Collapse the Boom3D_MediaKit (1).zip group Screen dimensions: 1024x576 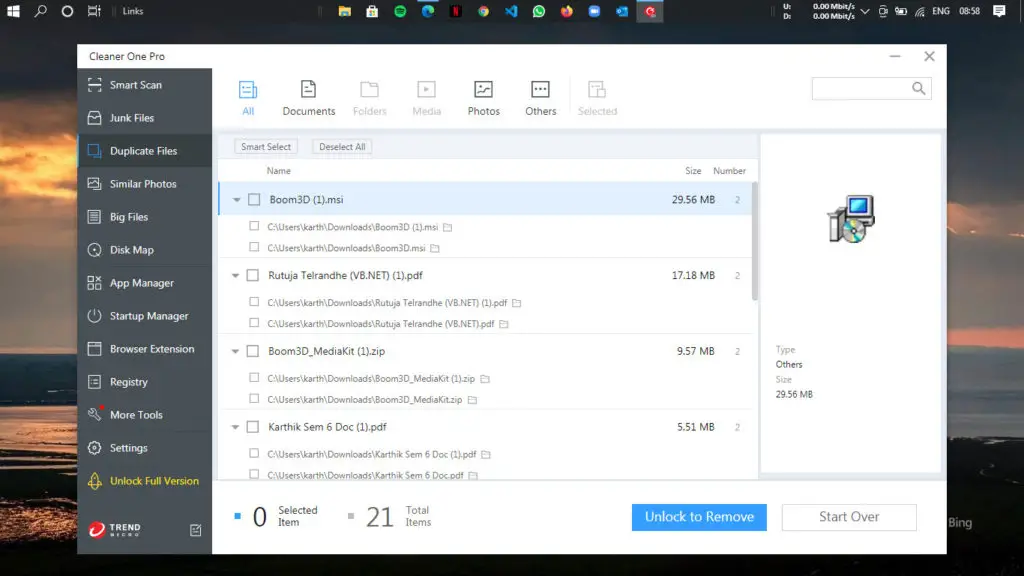pos(235,351)
